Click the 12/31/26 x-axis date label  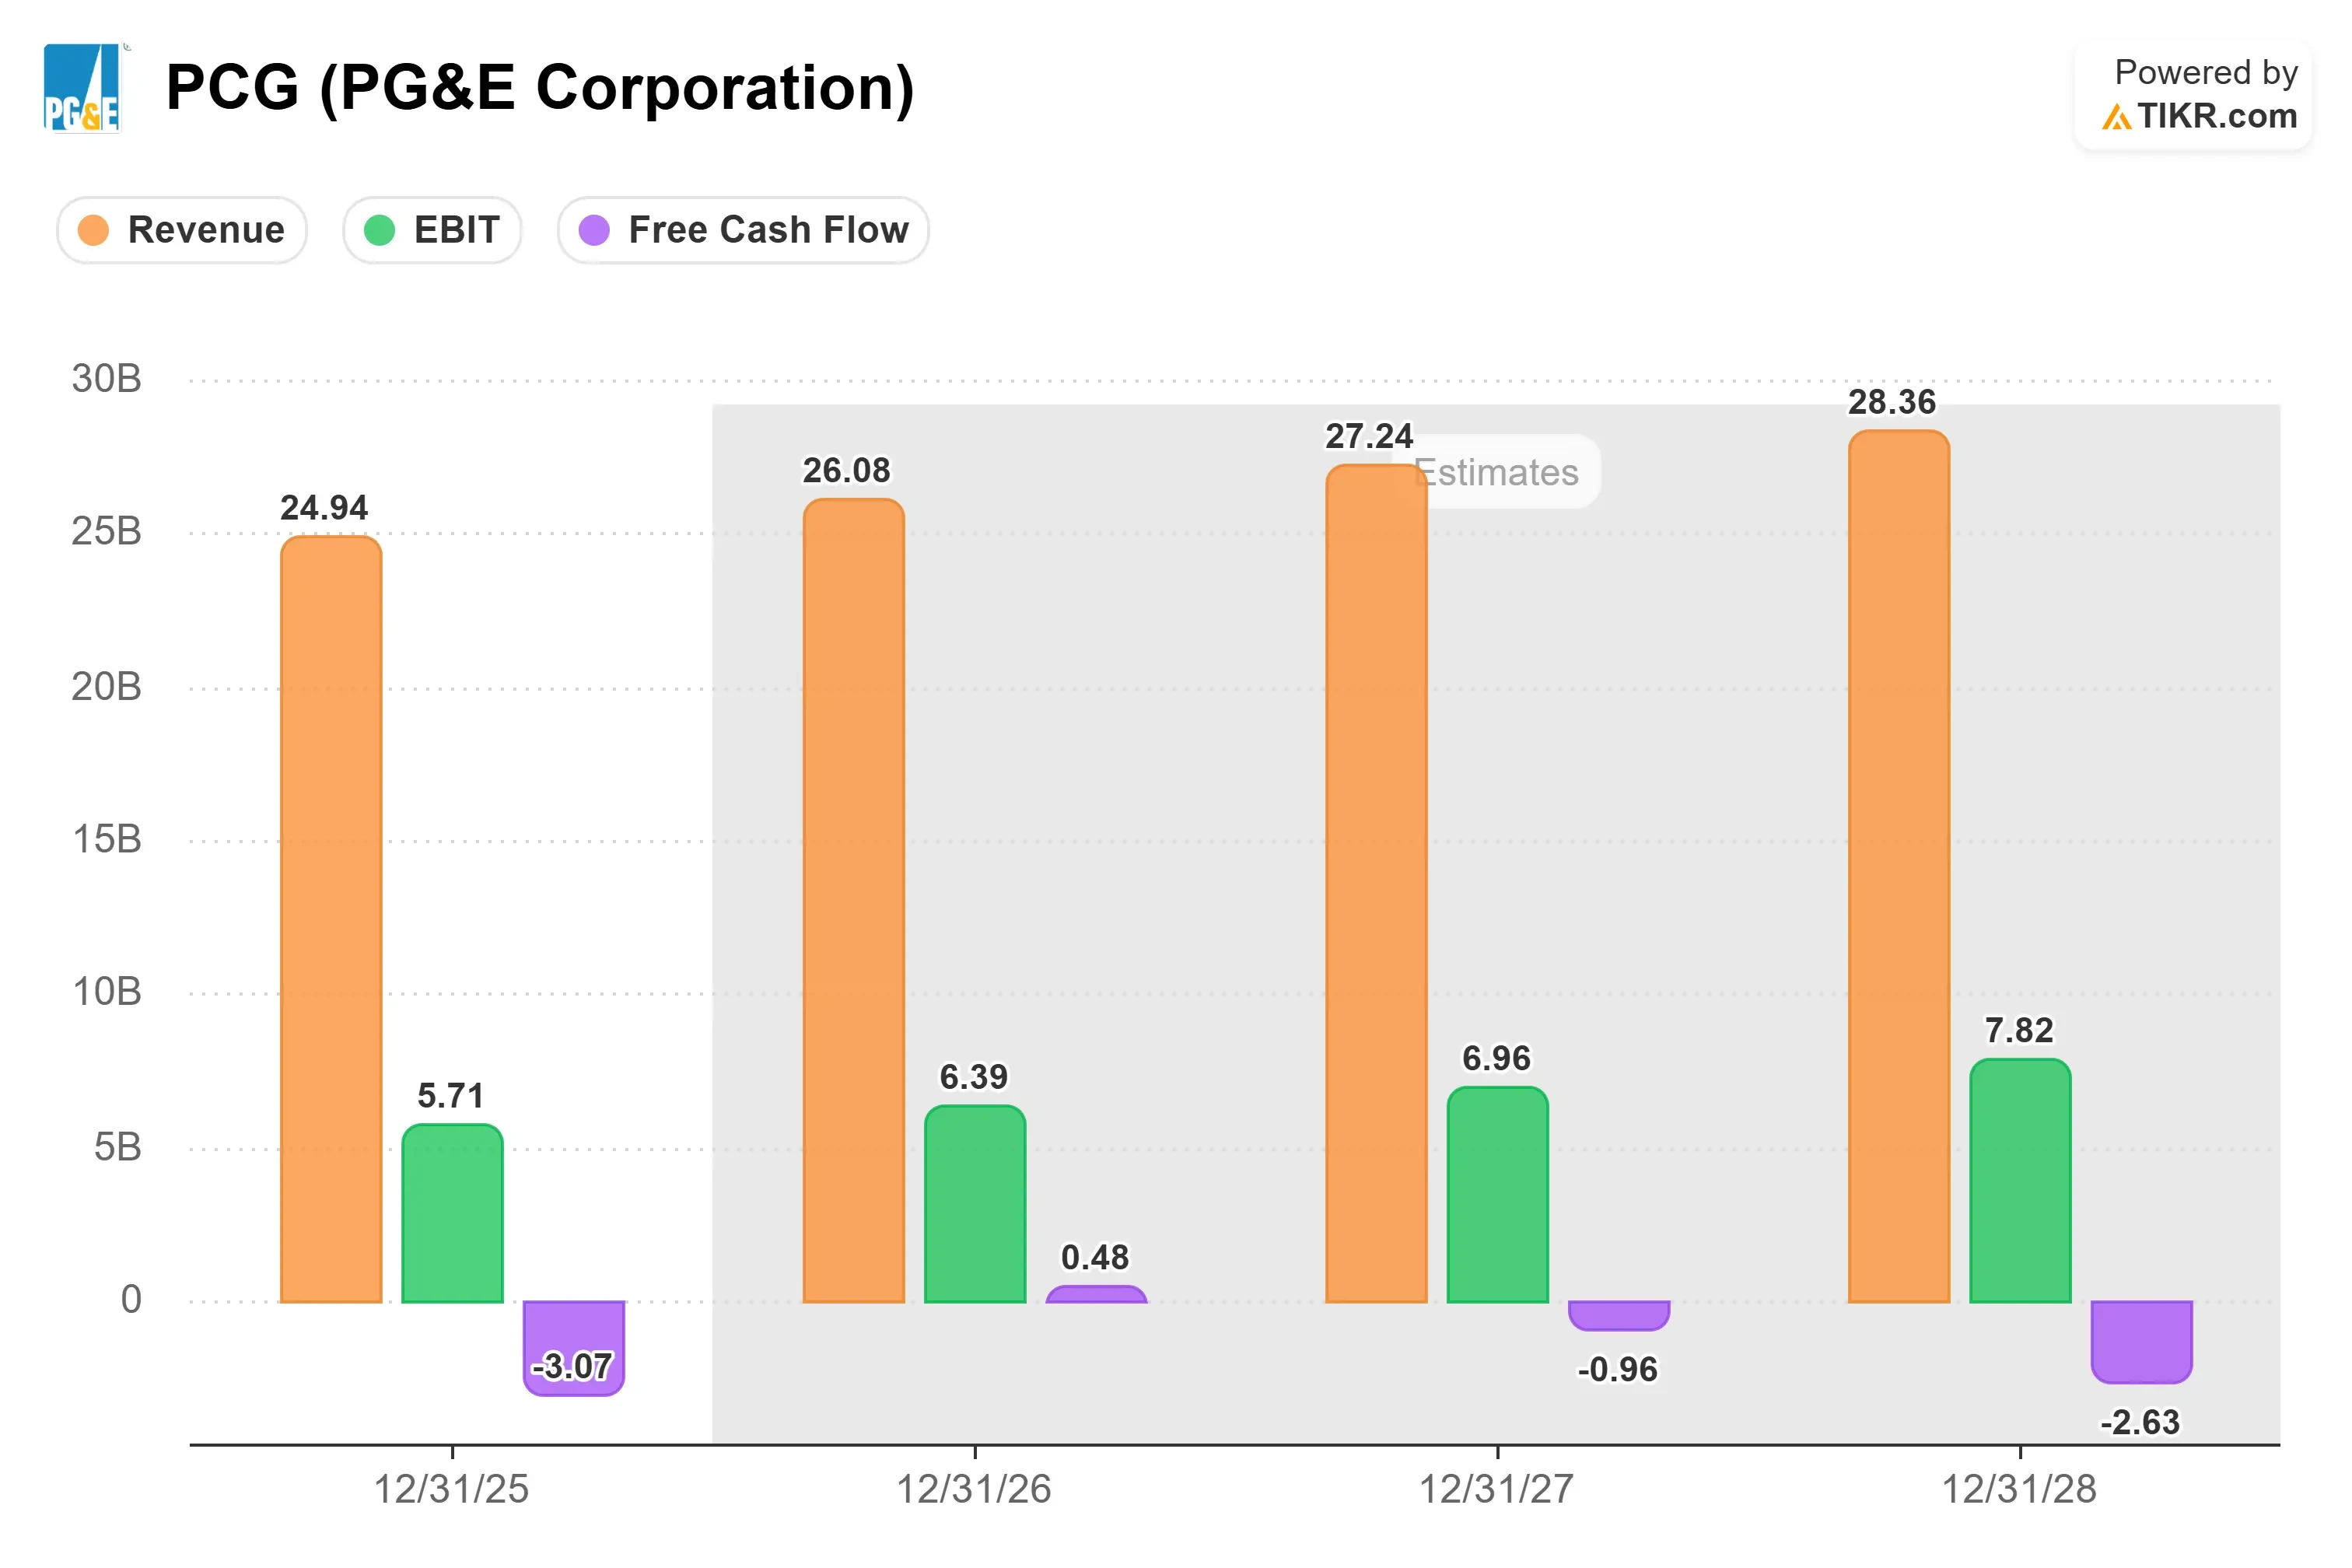click(x=974, y=1490)
